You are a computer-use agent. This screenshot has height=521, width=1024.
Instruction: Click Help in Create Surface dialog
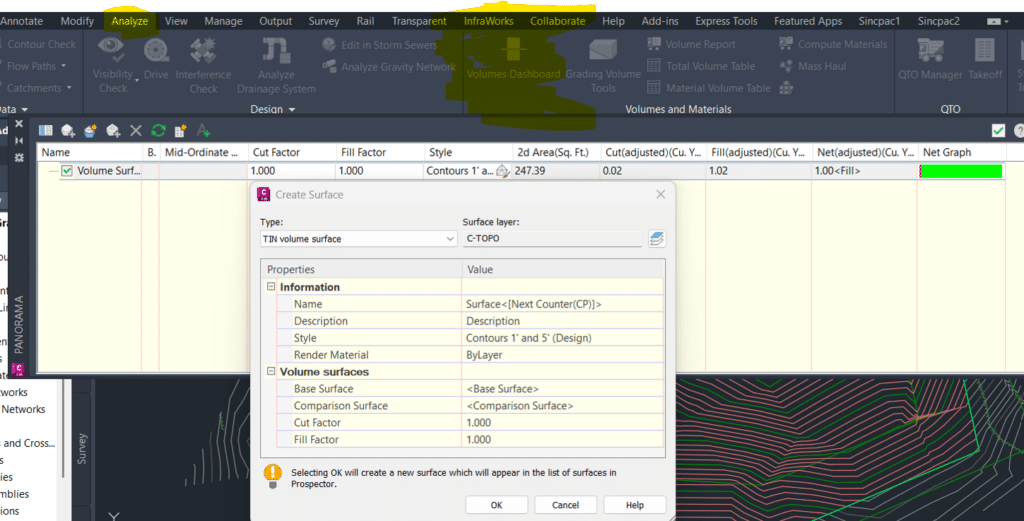(x=635, y=505)
